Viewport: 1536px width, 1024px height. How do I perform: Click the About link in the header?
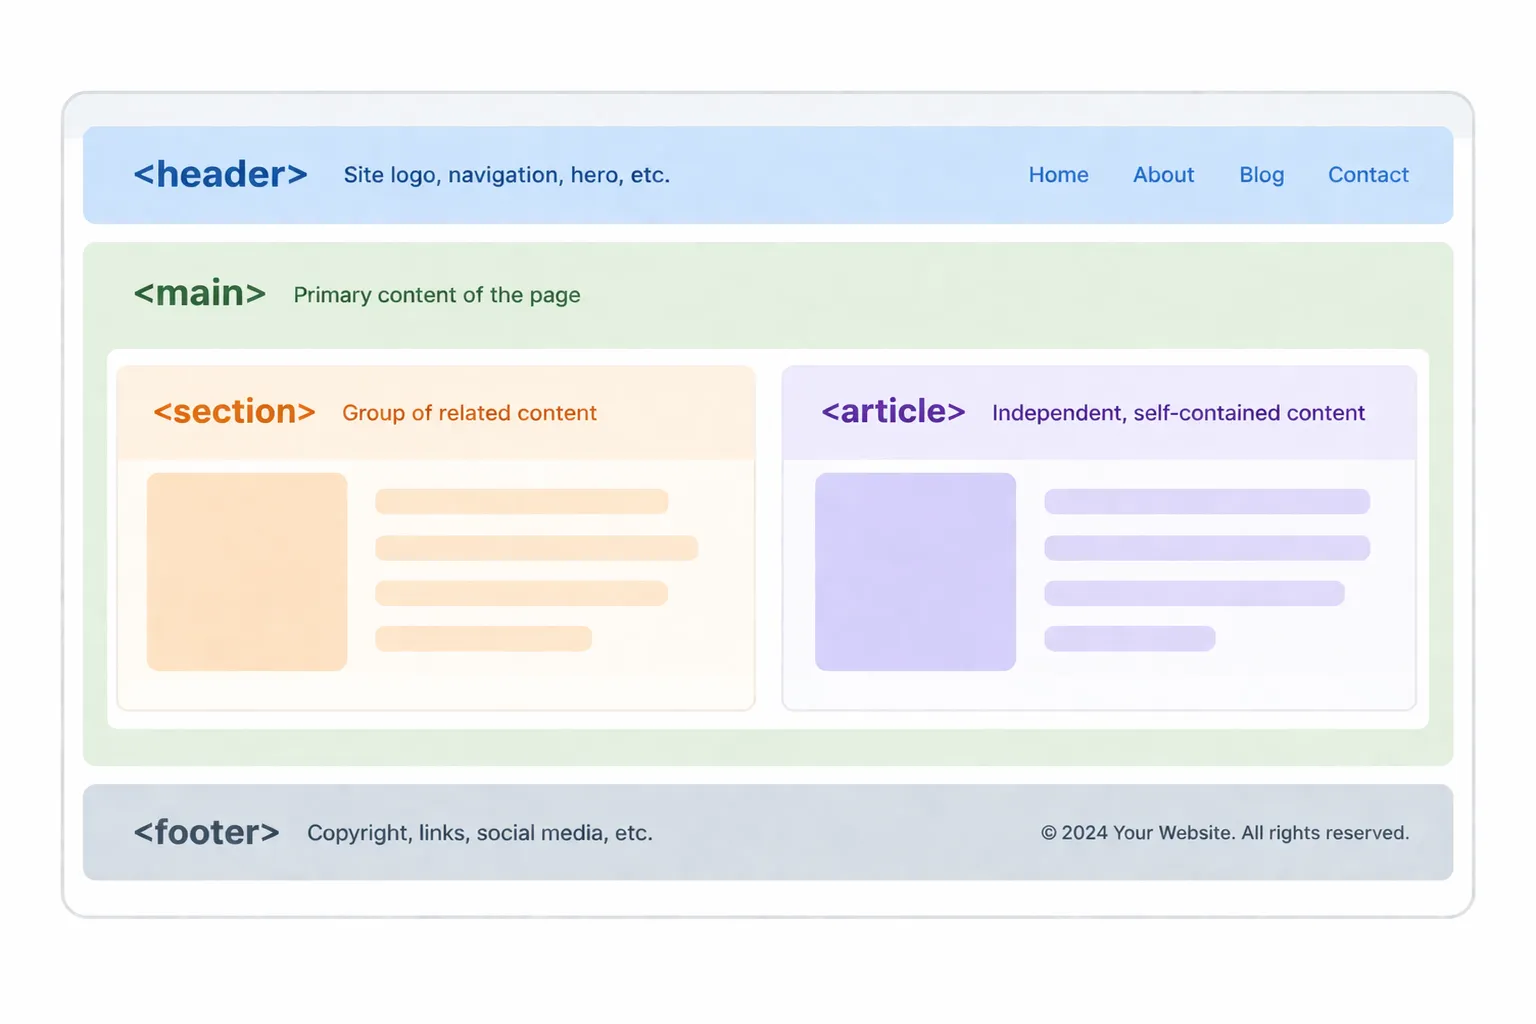click(1163, 175)
